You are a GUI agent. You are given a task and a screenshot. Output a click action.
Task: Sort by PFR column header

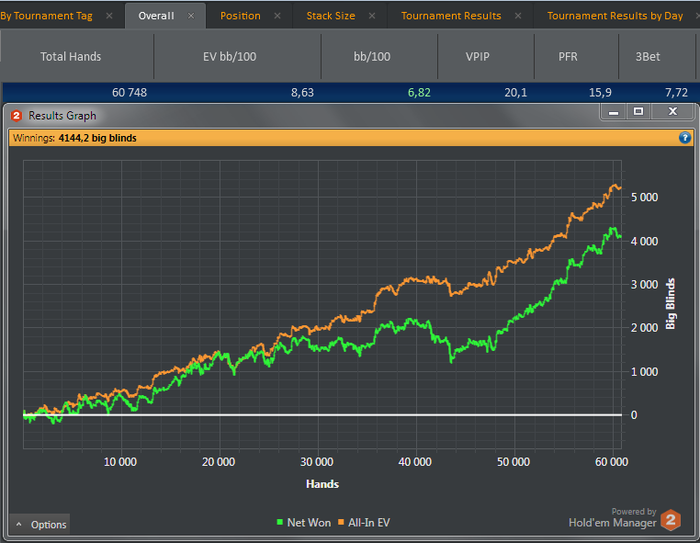[x=576, y=57]
